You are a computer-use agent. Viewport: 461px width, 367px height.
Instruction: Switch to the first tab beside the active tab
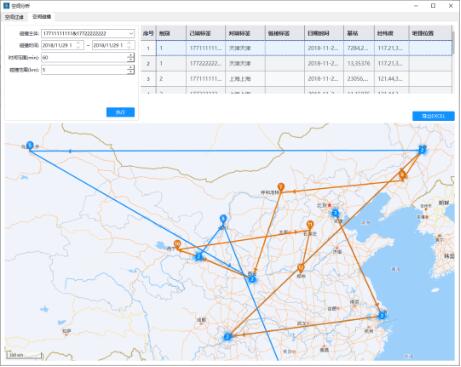tap(14, 17)
